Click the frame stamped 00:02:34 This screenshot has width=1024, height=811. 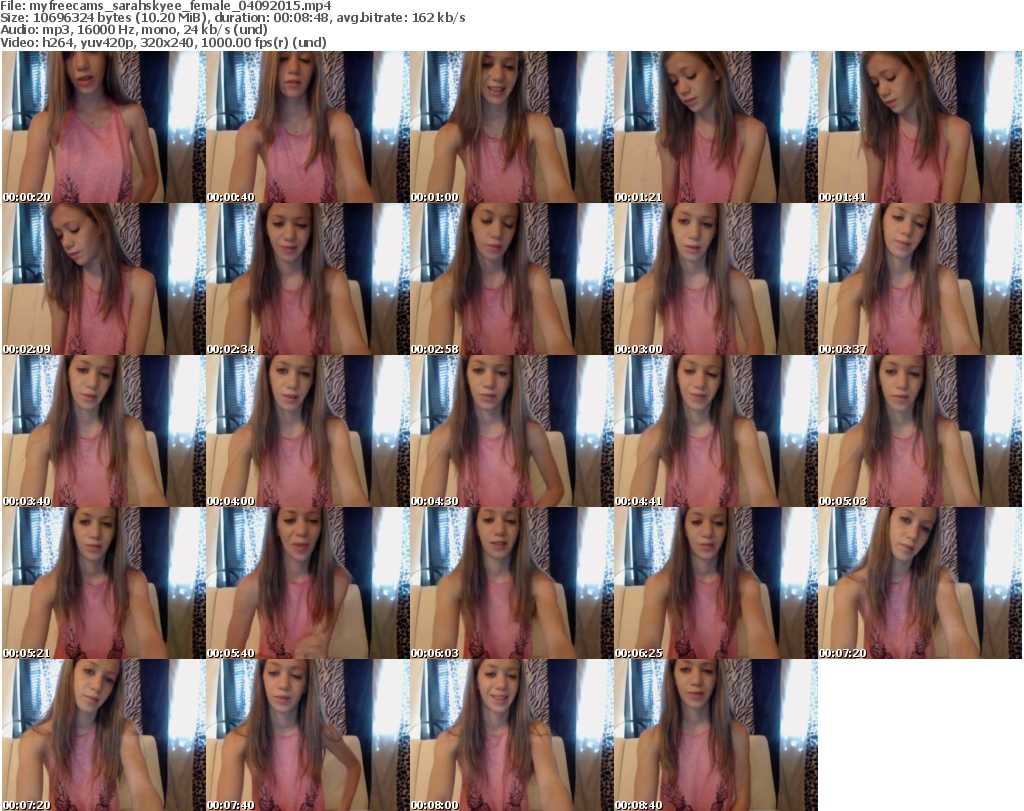coord(308,279)
